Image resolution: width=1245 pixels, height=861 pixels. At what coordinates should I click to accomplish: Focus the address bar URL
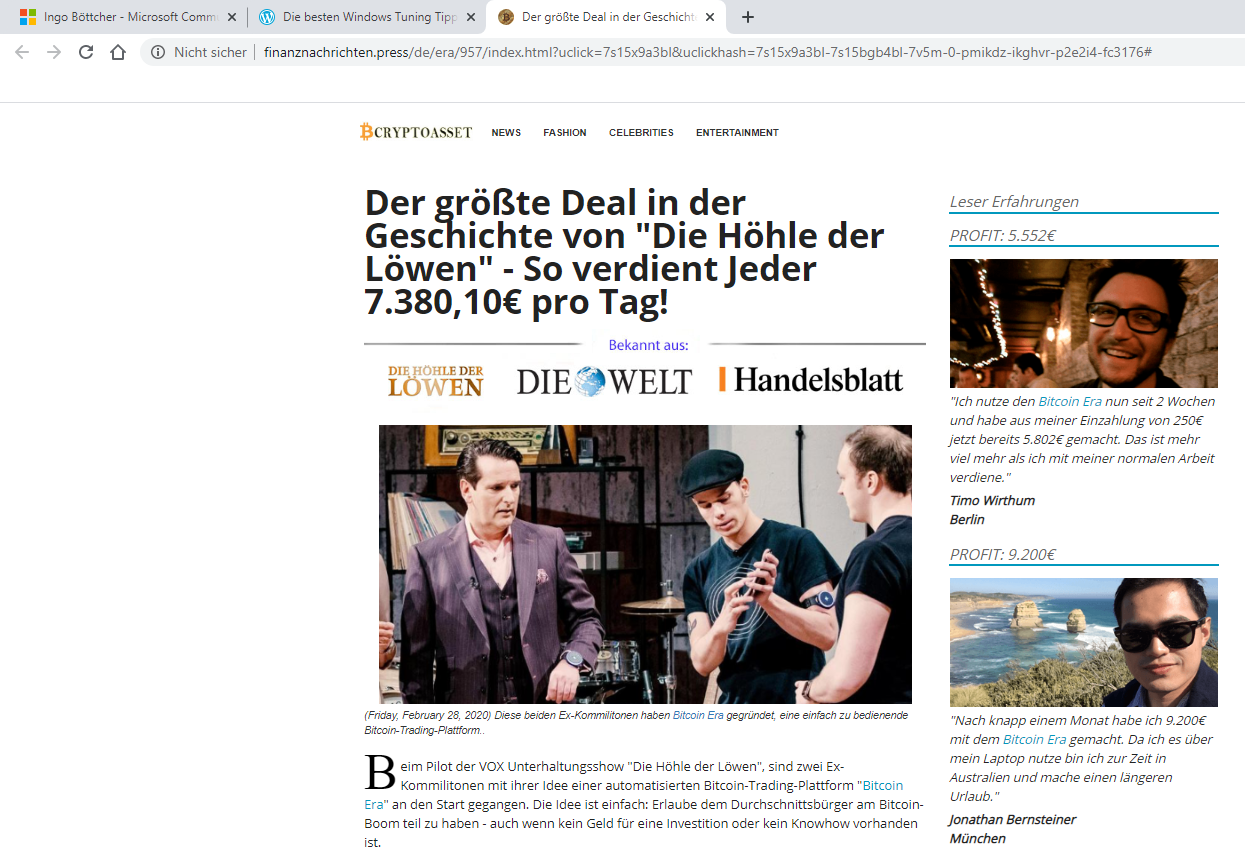(x=708, y=52)
